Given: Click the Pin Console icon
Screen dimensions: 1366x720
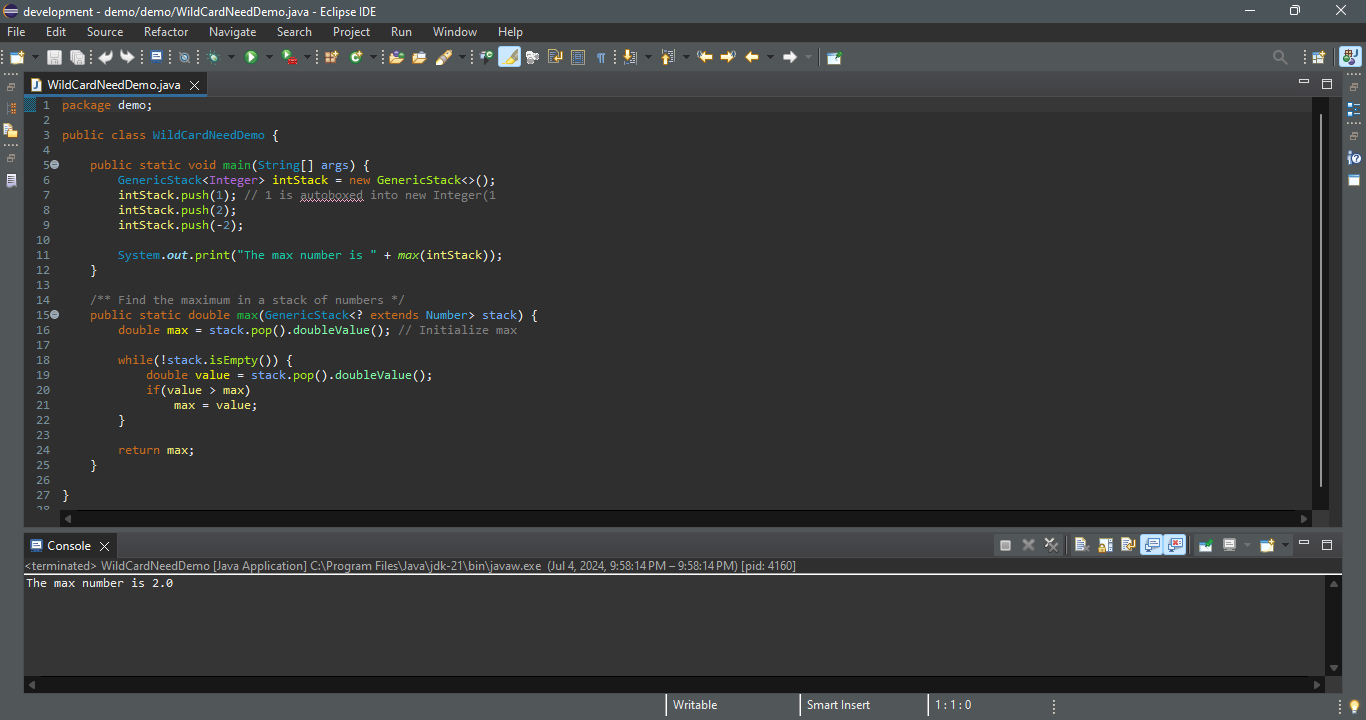Looking at the screenshot, I should tap(1206, 545).
